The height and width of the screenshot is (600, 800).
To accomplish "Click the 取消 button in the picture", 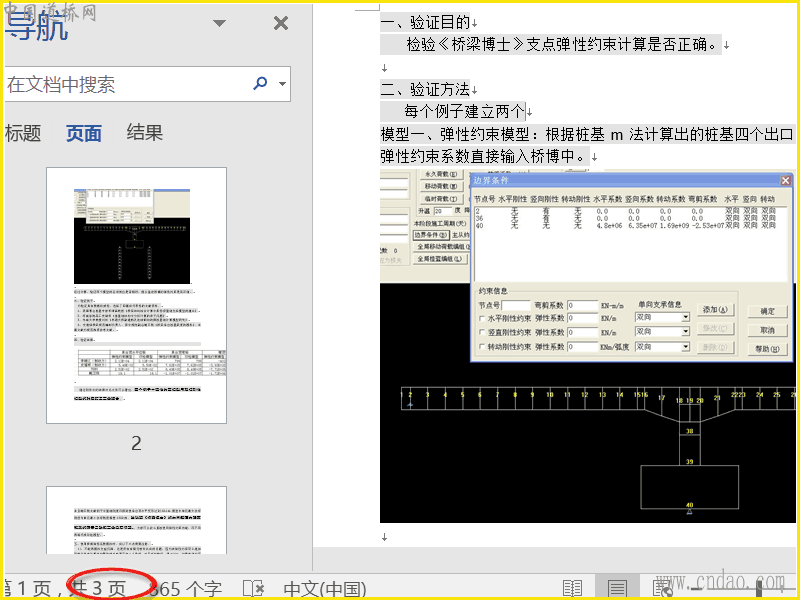I will [x=767, y=330].
